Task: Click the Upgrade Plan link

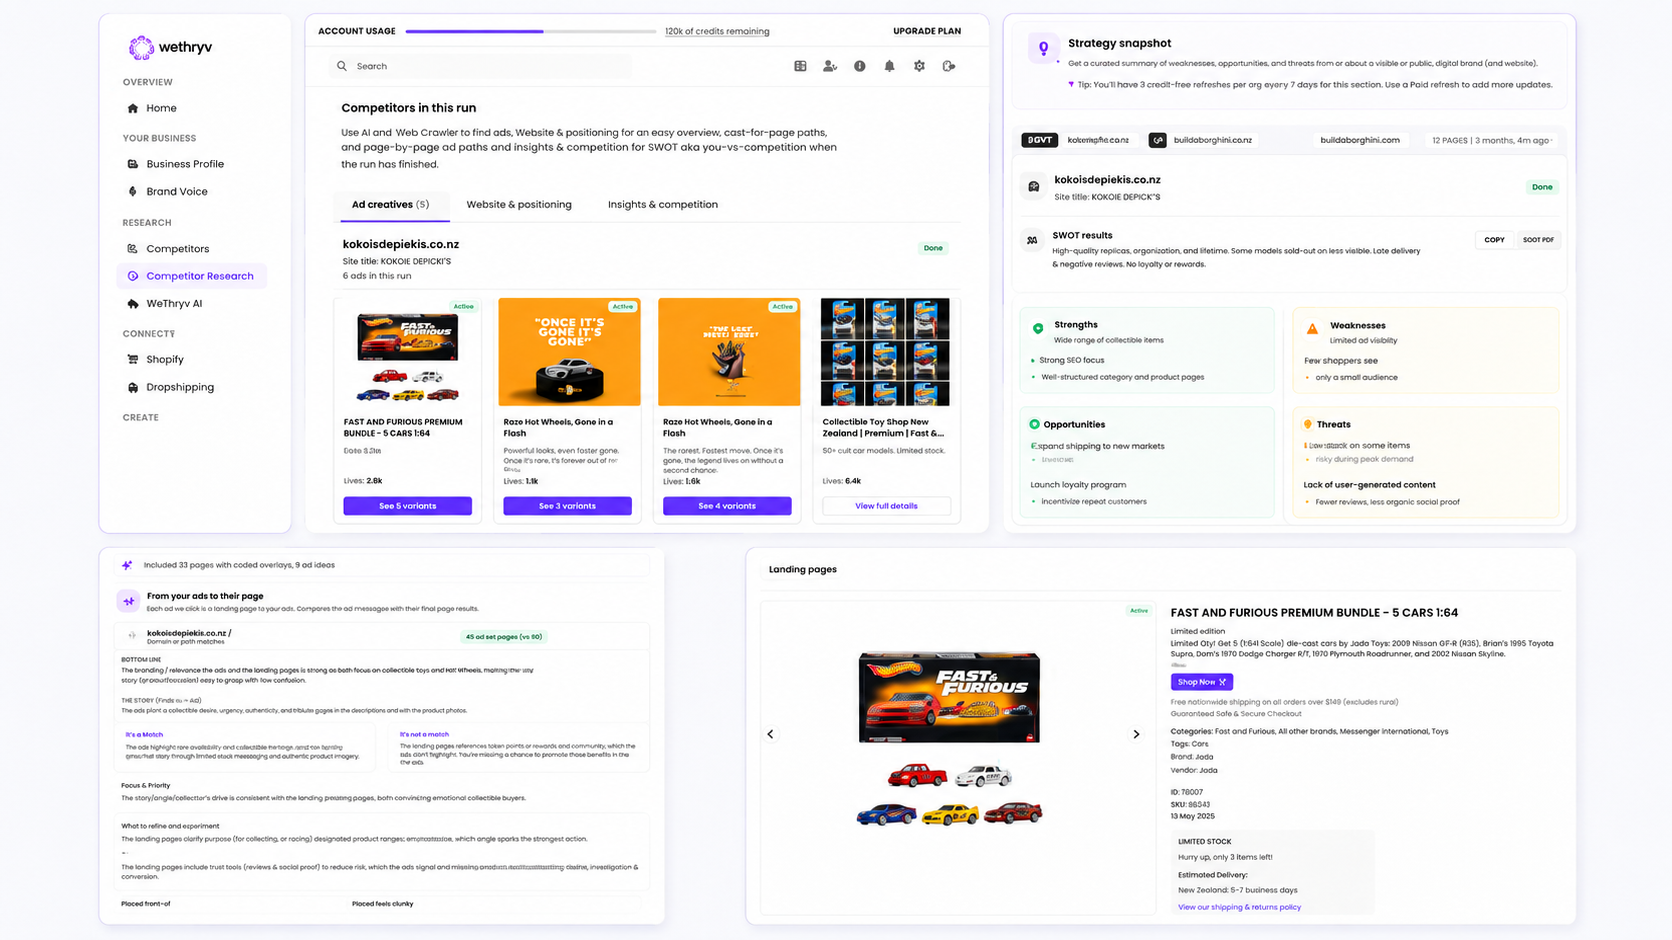Action: coord(927,31)
